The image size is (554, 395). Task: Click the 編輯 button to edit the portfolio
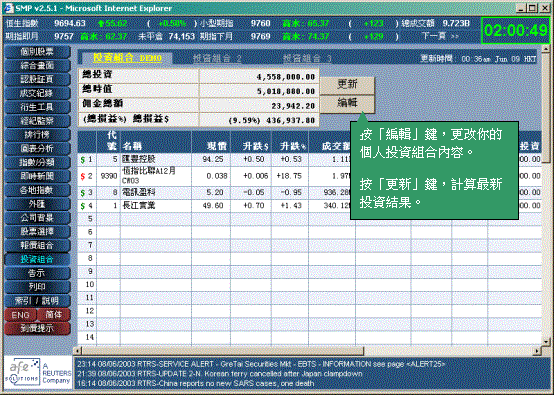coord(347,103)
